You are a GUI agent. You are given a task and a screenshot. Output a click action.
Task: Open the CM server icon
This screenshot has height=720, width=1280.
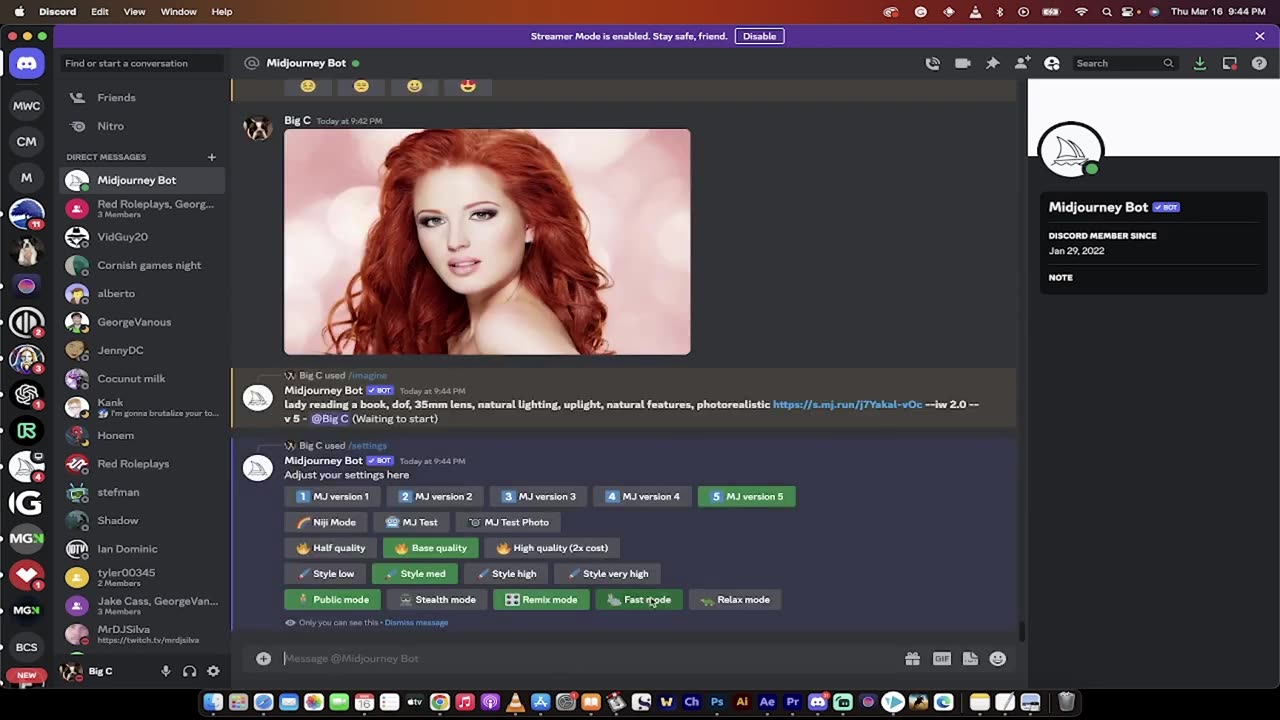[x=27, y=141]
